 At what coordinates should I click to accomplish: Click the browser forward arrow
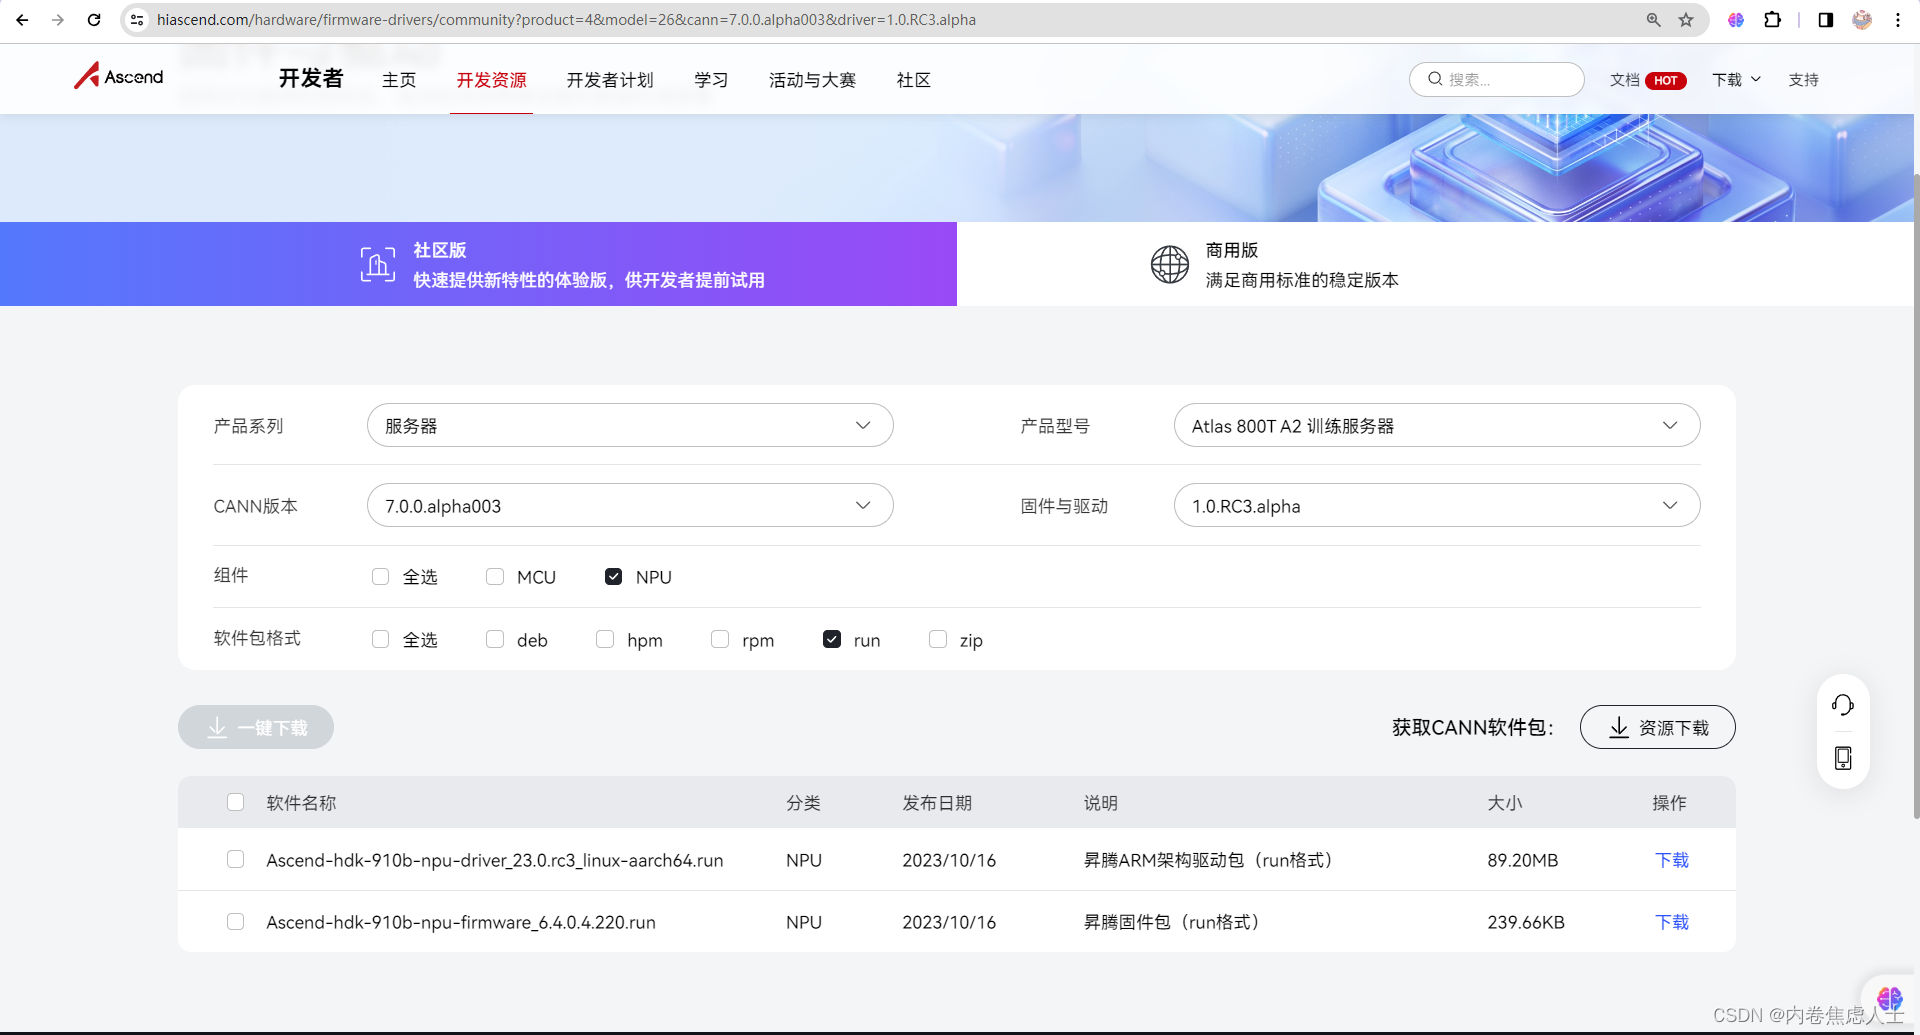tap(58, 20)
